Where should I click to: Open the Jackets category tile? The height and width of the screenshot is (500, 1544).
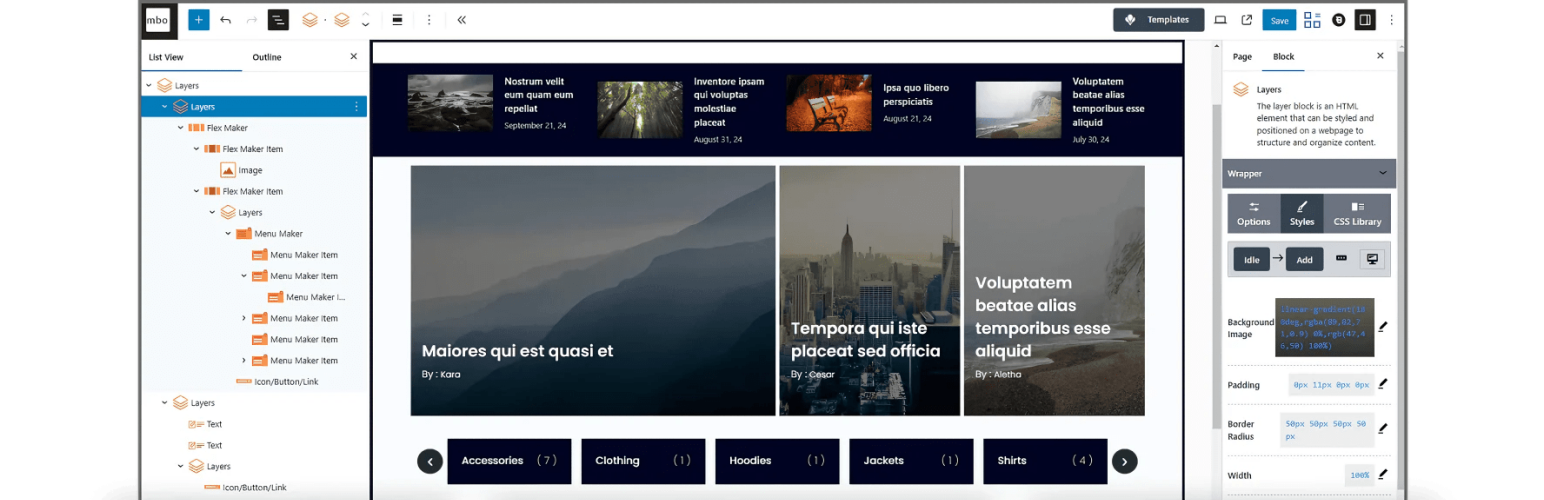(x=911, y=461)
